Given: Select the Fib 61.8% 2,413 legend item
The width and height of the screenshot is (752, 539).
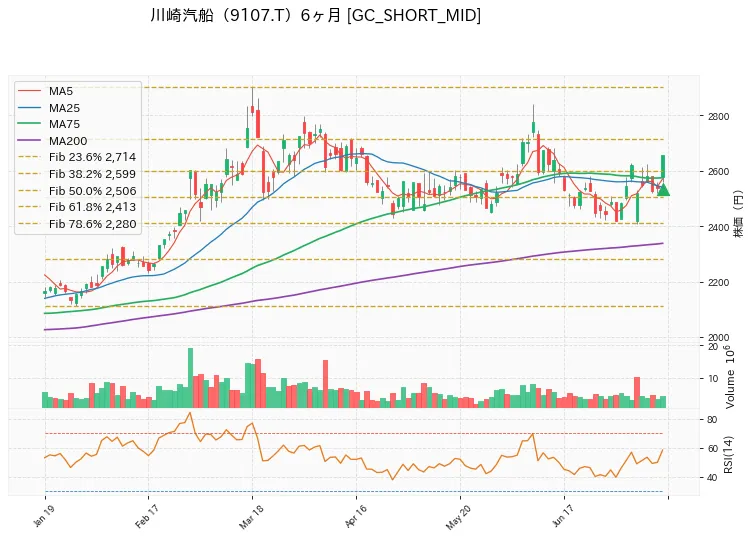Looking at the screenshot, I should pyautogui.click(x=77, y=207).
